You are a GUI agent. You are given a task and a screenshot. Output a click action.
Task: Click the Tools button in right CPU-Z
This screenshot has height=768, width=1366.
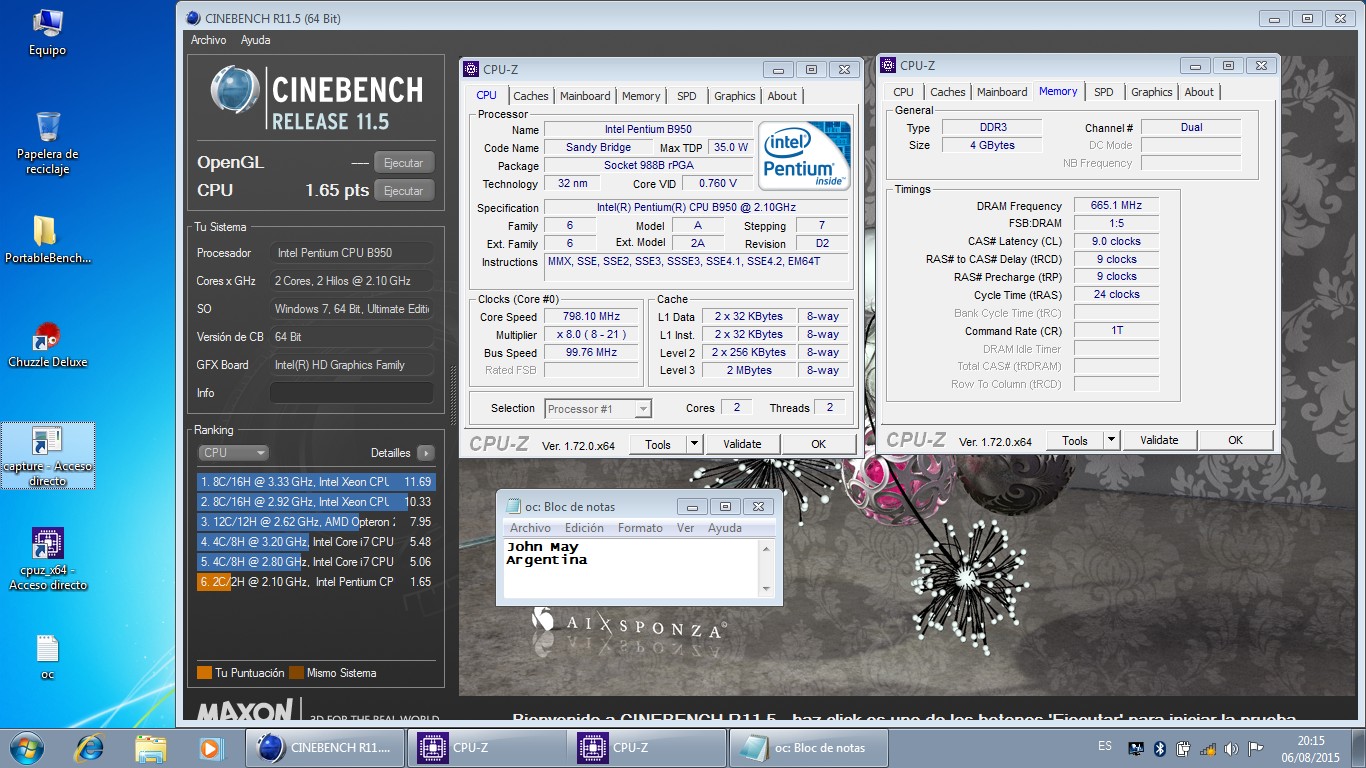[x=1075, y=440]
